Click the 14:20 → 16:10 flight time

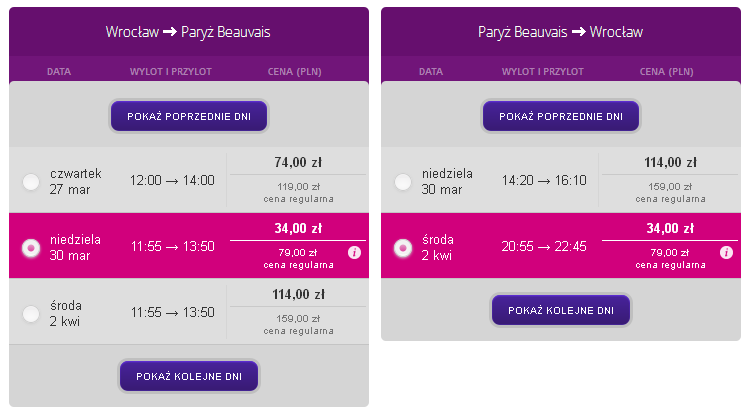tap(544, 181)
